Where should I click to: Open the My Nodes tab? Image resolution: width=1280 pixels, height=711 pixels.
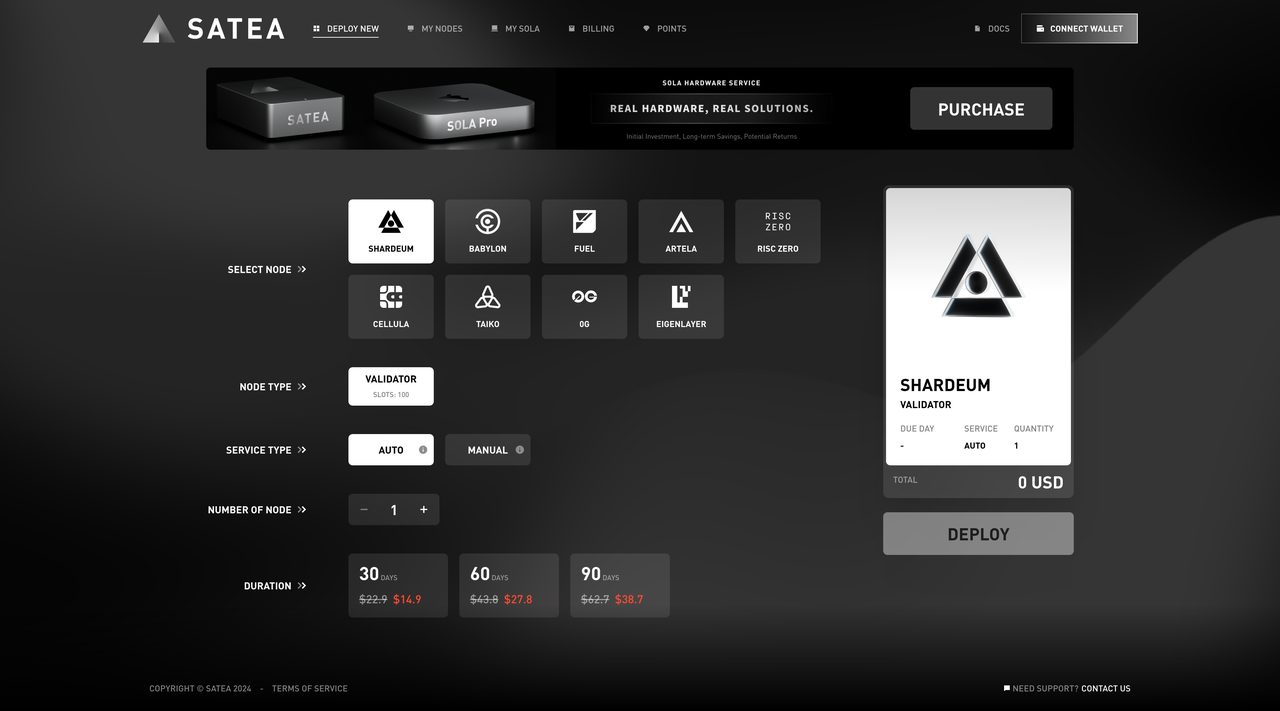(435, 29)
